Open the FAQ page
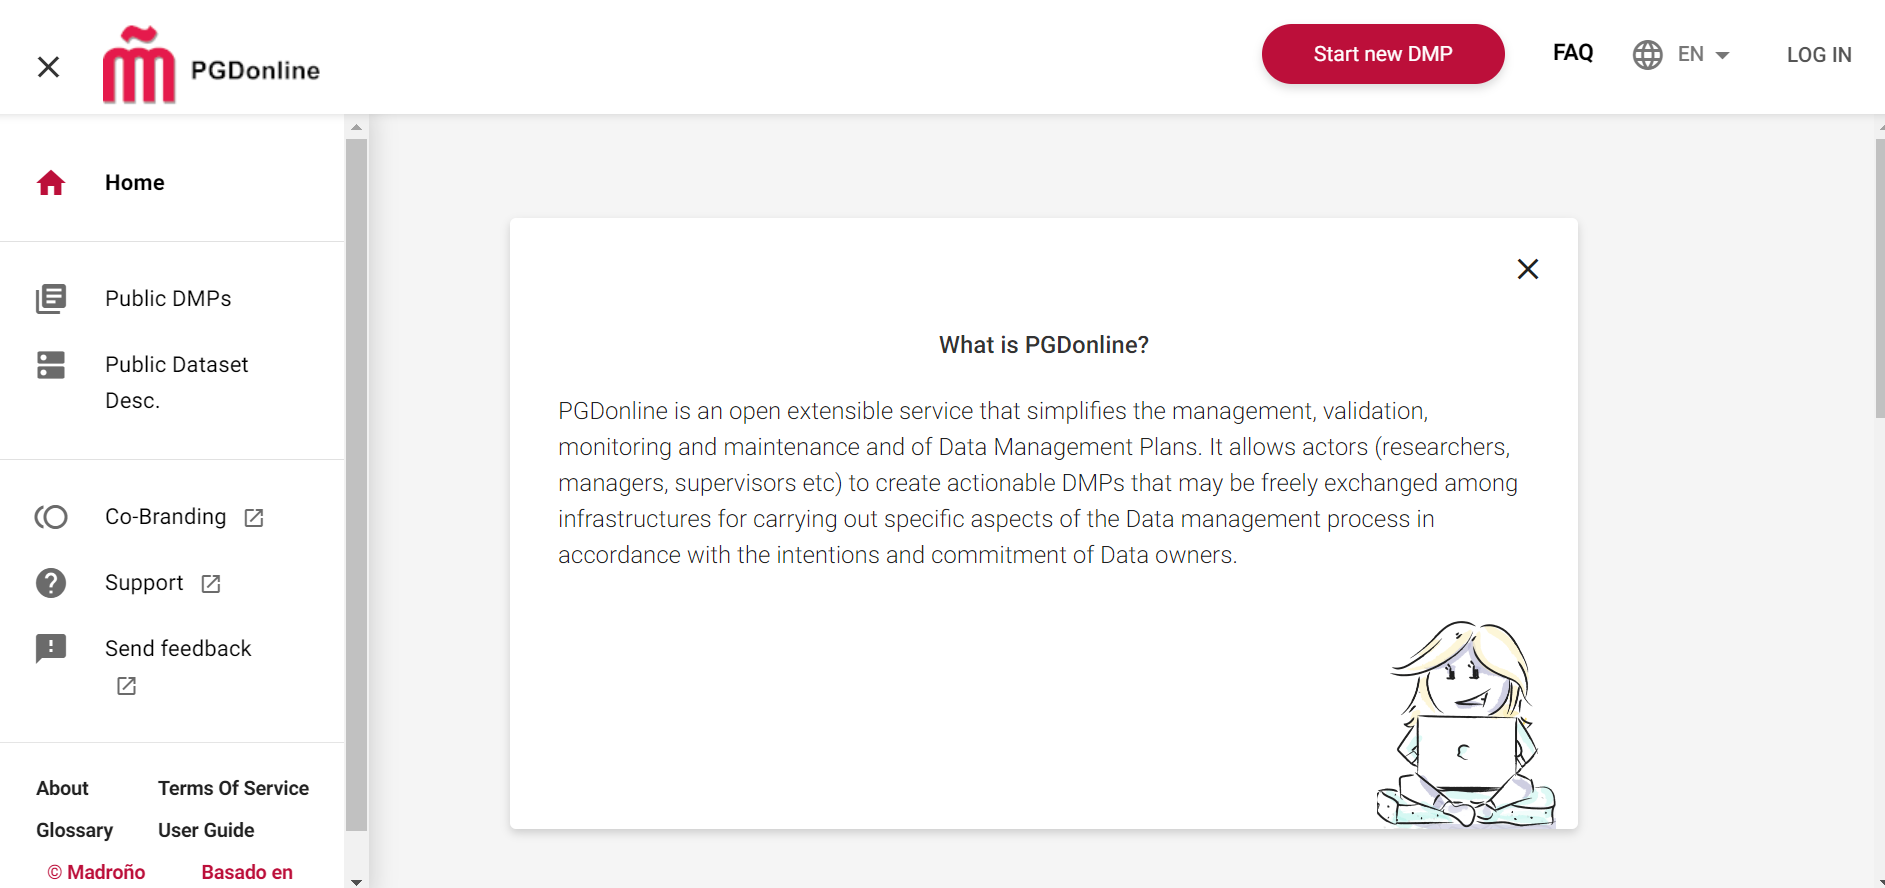The image size is (1885, 888). tap(1572, 53)
